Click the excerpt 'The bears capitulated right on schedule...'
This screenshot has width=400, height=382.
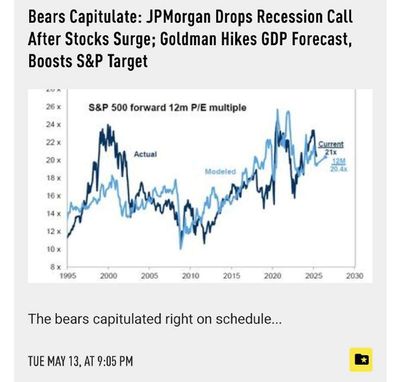click(x=155, y=319)
